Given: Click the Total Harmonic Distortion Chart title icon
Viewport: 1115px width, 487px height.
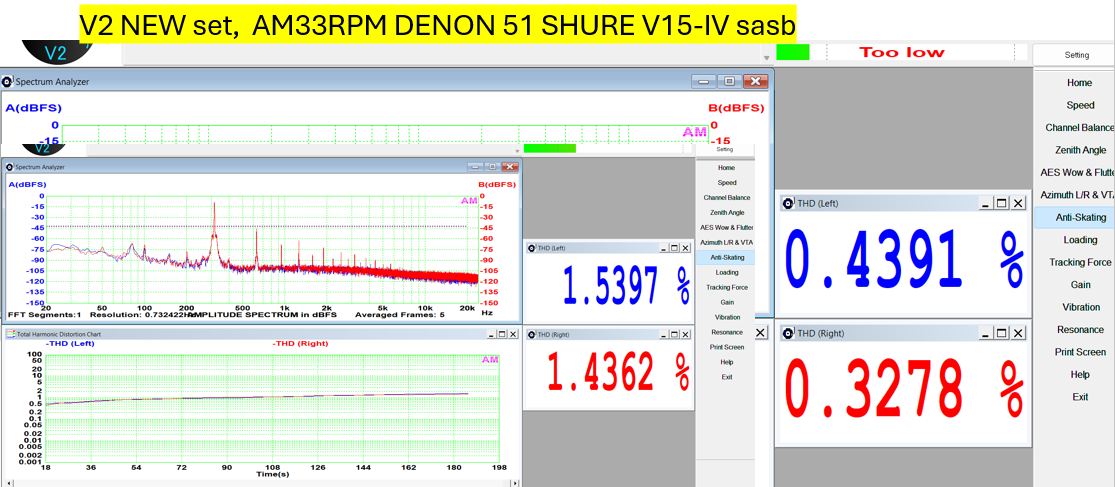Looking at the screenshot, I should [10, 333].
